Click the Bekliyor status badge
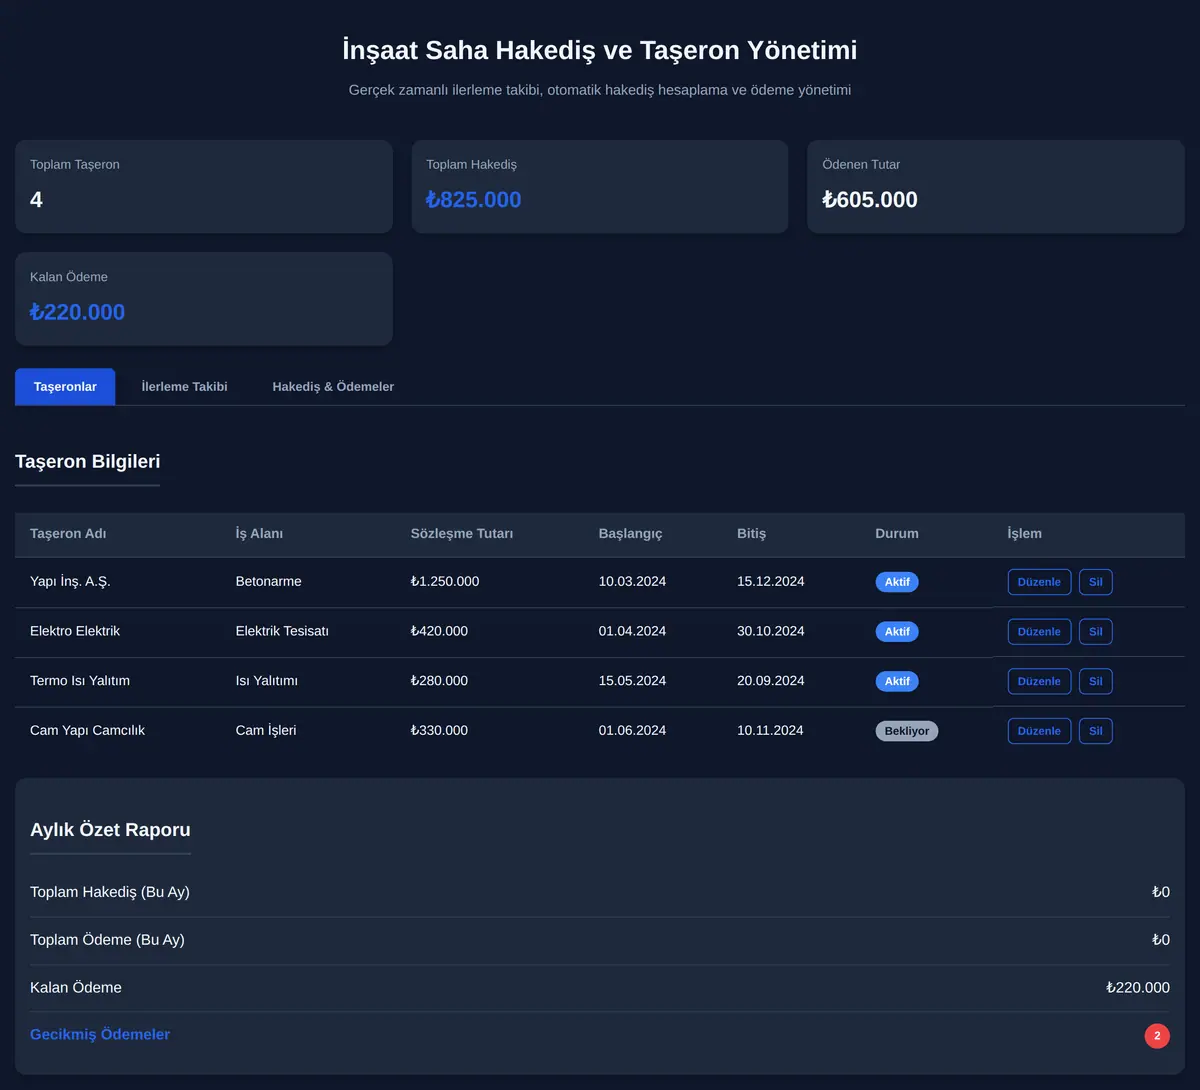This screenshot has height=1090, width=1200. point(907,731)
